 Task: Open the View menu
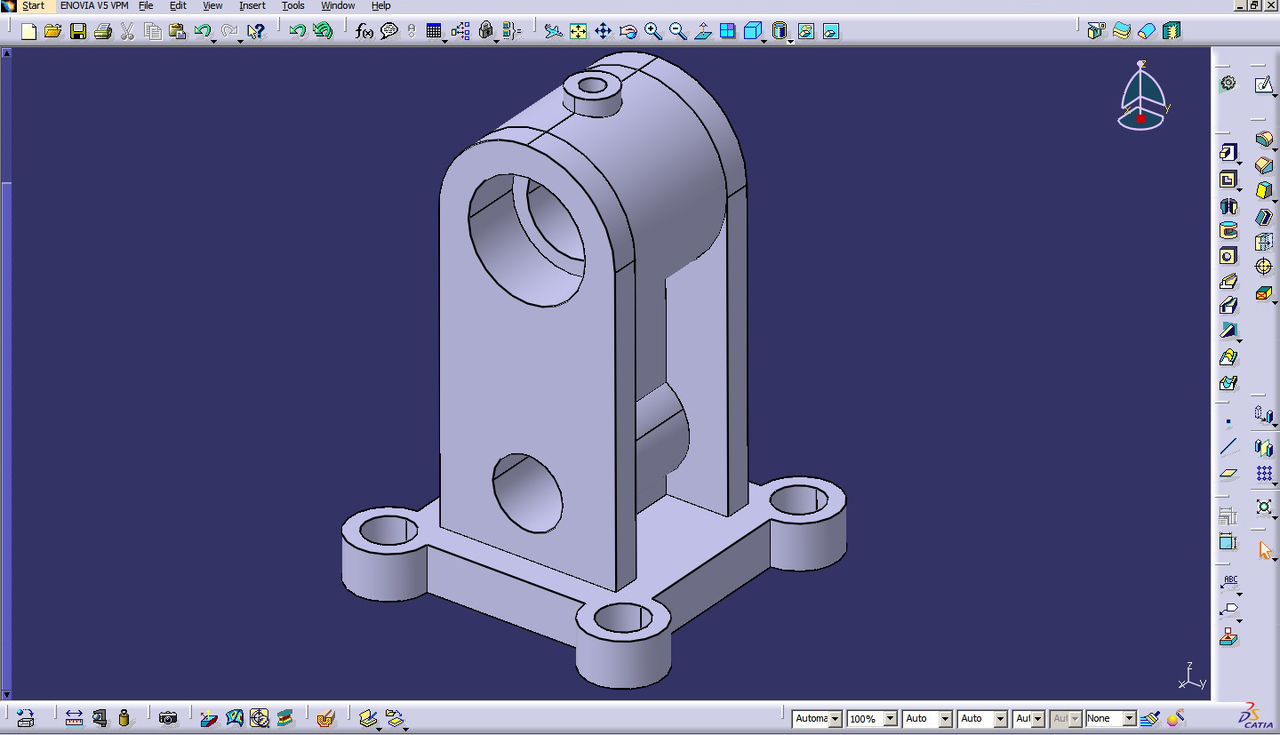point(213,6)
